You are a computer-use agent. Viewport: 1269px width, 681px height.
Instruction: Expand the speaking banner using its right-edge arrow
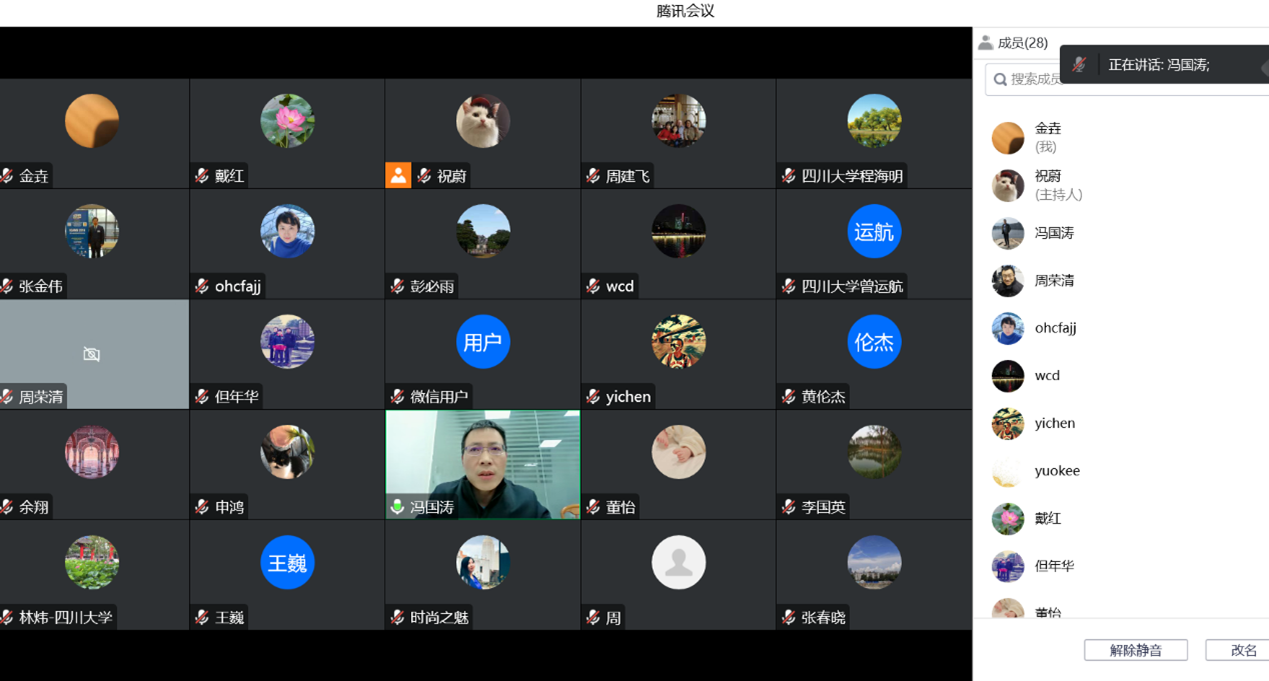[x=1264, y=68]
